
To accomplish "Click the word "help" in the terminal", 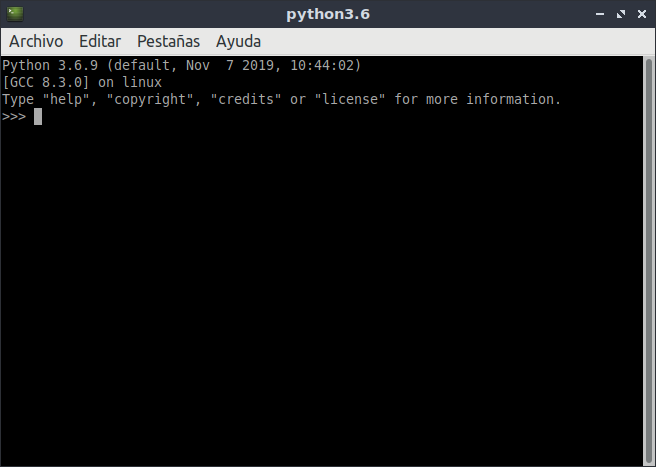I will tap(66, 99).
